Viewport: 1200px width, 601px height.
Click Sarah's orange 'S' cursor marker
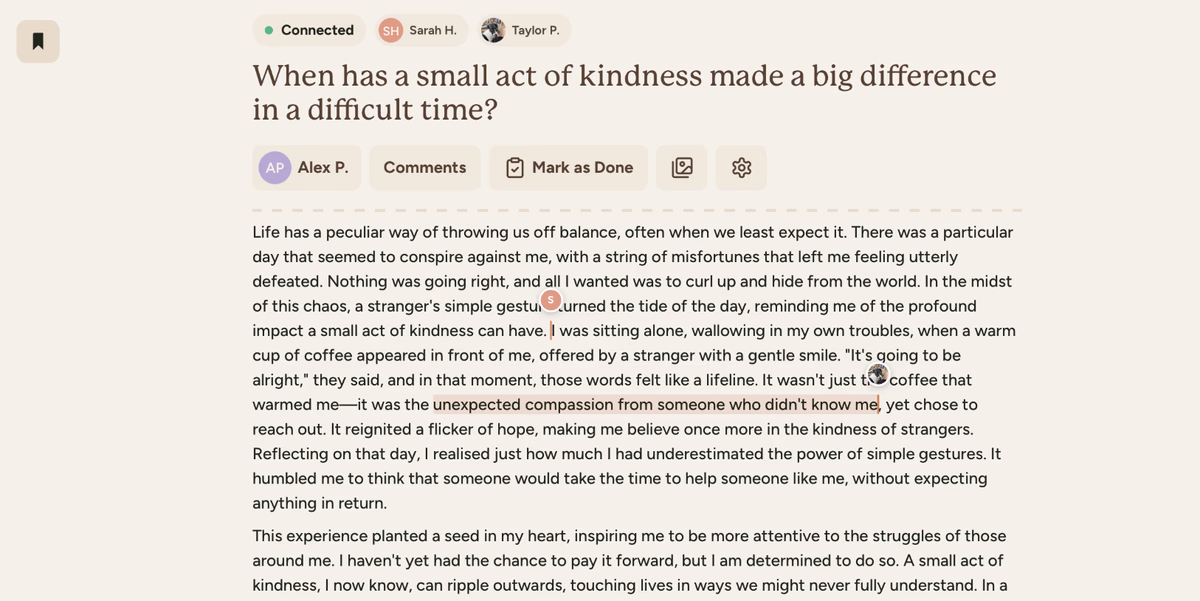[551, 300]
